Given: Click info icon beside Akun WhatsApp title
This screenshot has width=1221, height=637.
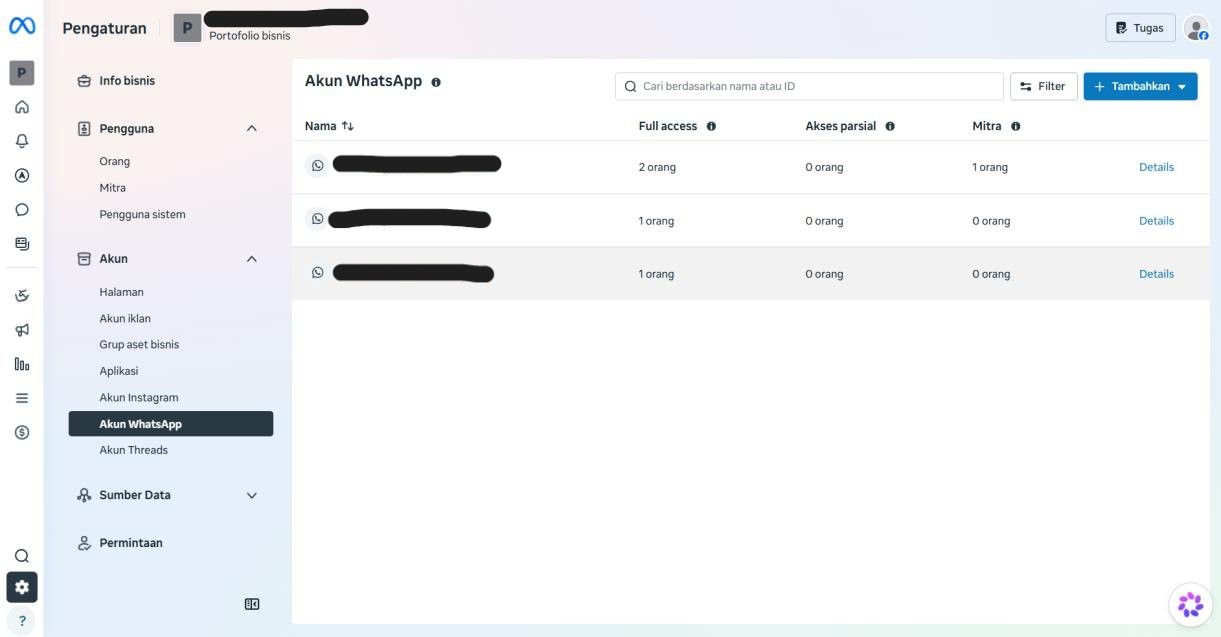Looking at the screenshot, I should coord(436,82).
